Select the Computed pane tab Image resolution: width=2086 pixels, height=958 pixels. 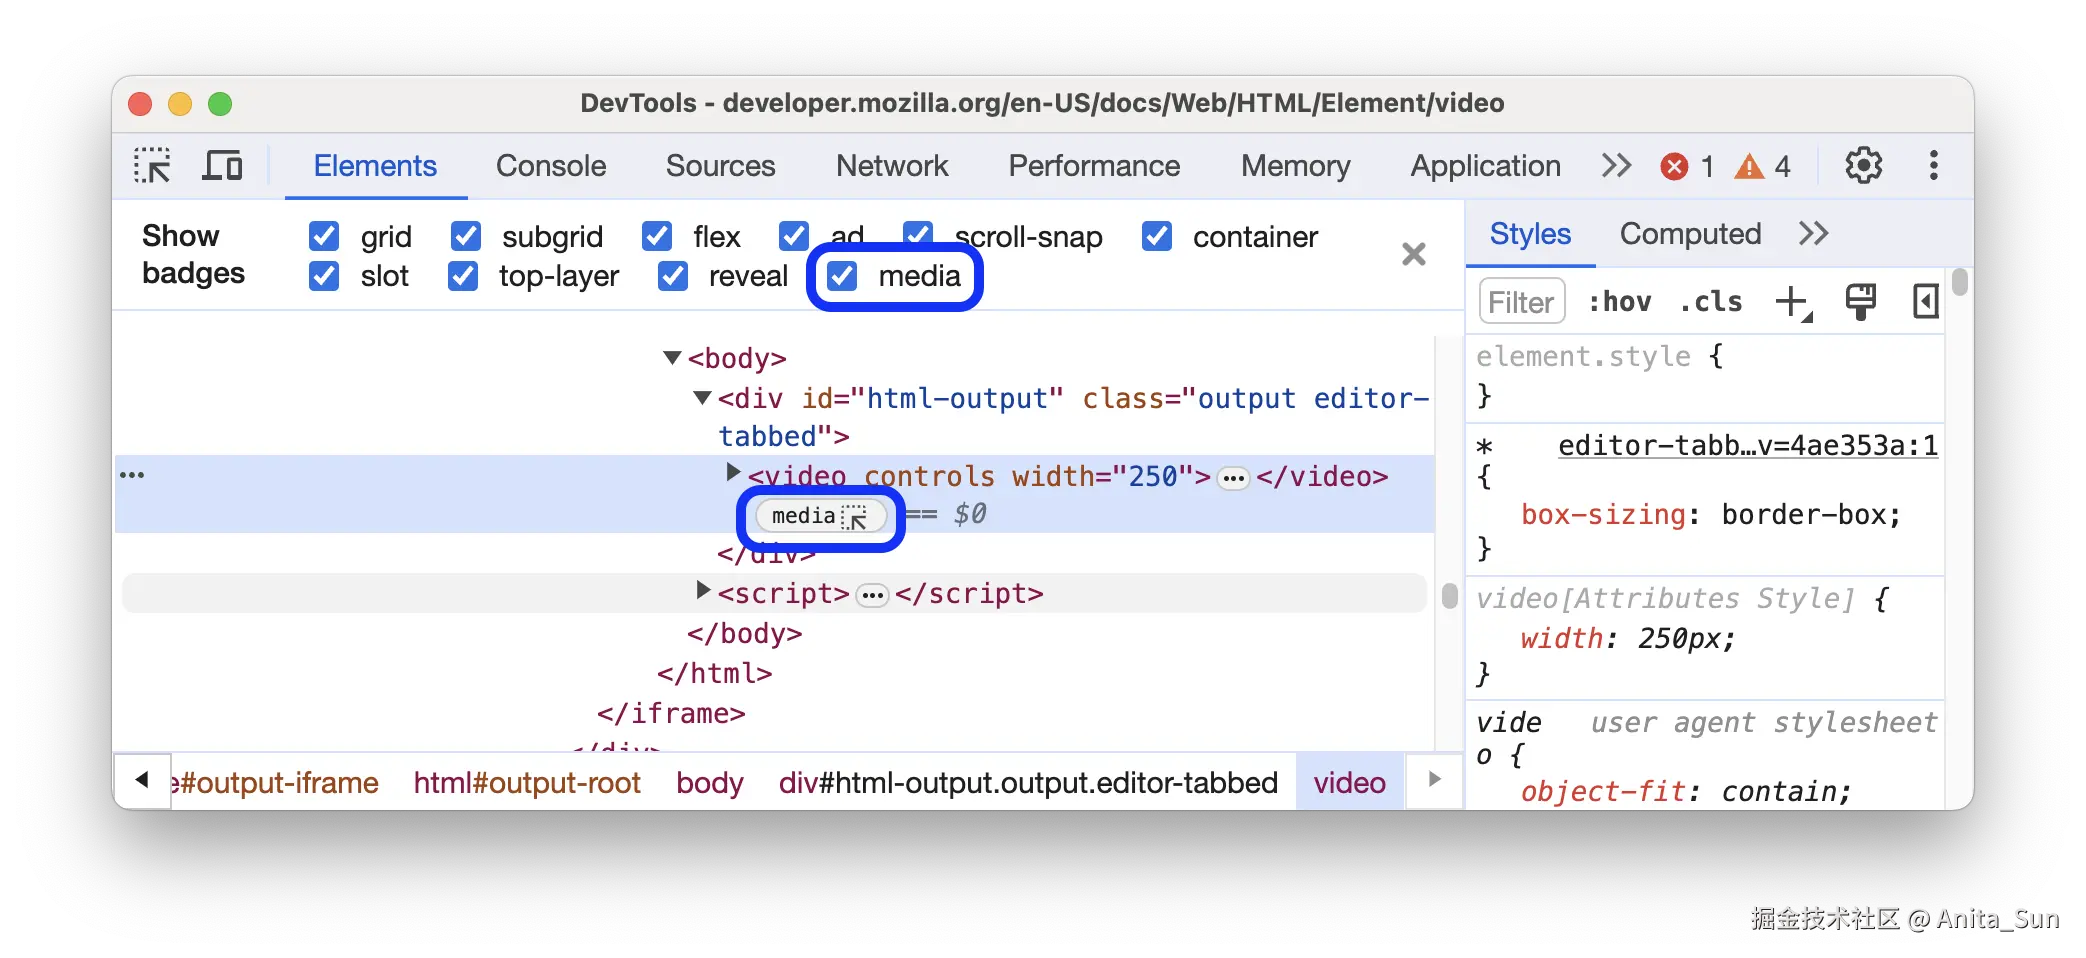coord(1690,234)
